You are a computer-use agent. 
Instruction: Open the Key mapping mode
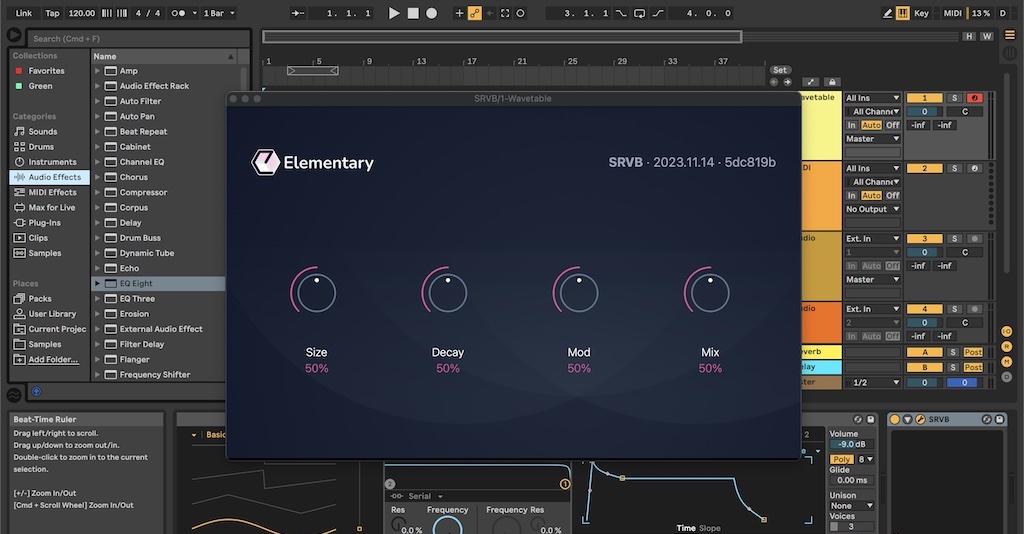click(921, 13)
